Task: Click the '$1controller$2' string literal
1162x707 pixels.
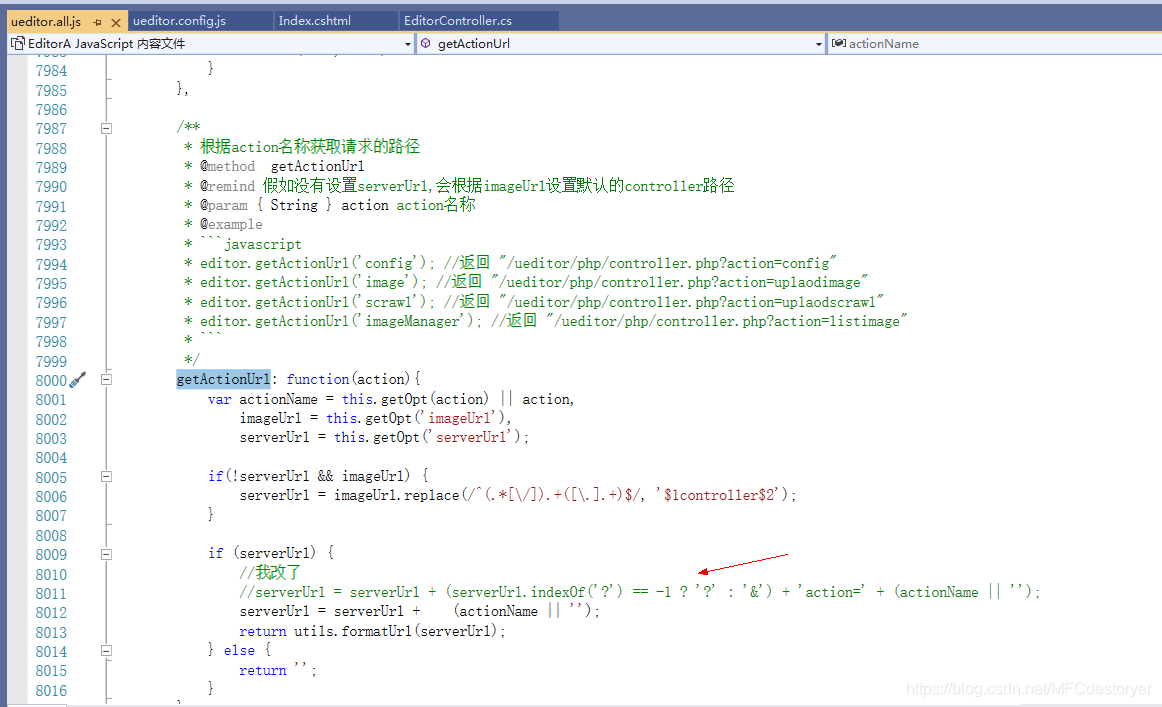Action: pos(721,495)
